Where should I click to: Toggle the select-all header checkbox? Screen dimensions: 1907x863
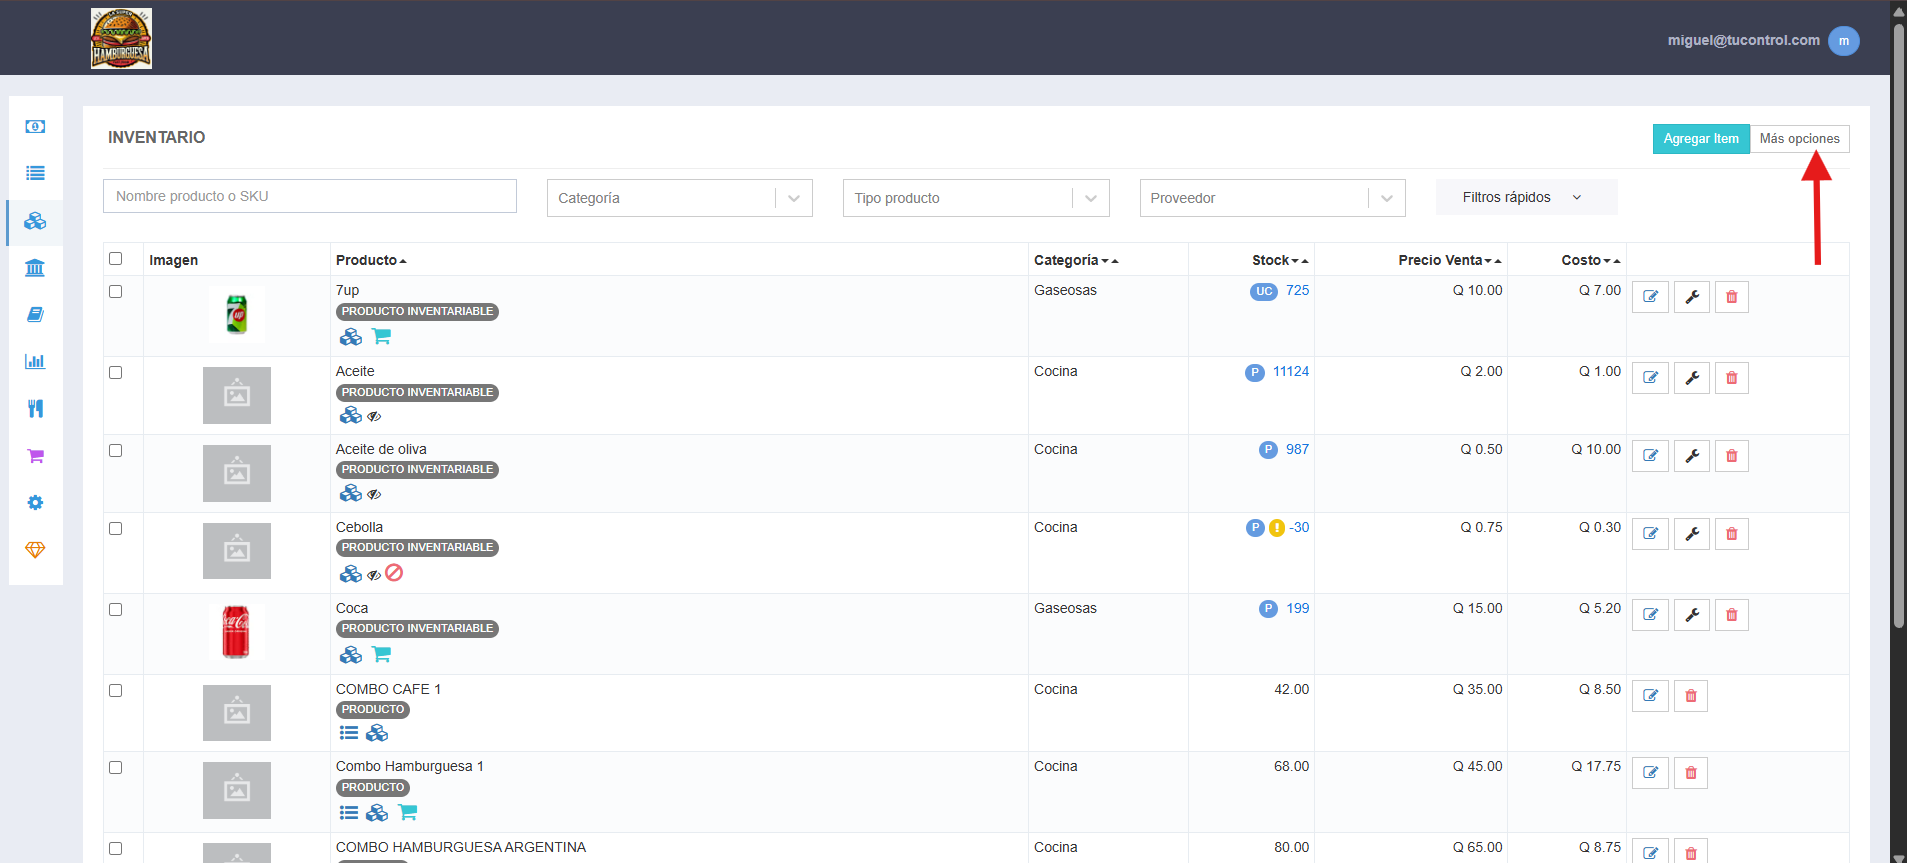[116, 259]
